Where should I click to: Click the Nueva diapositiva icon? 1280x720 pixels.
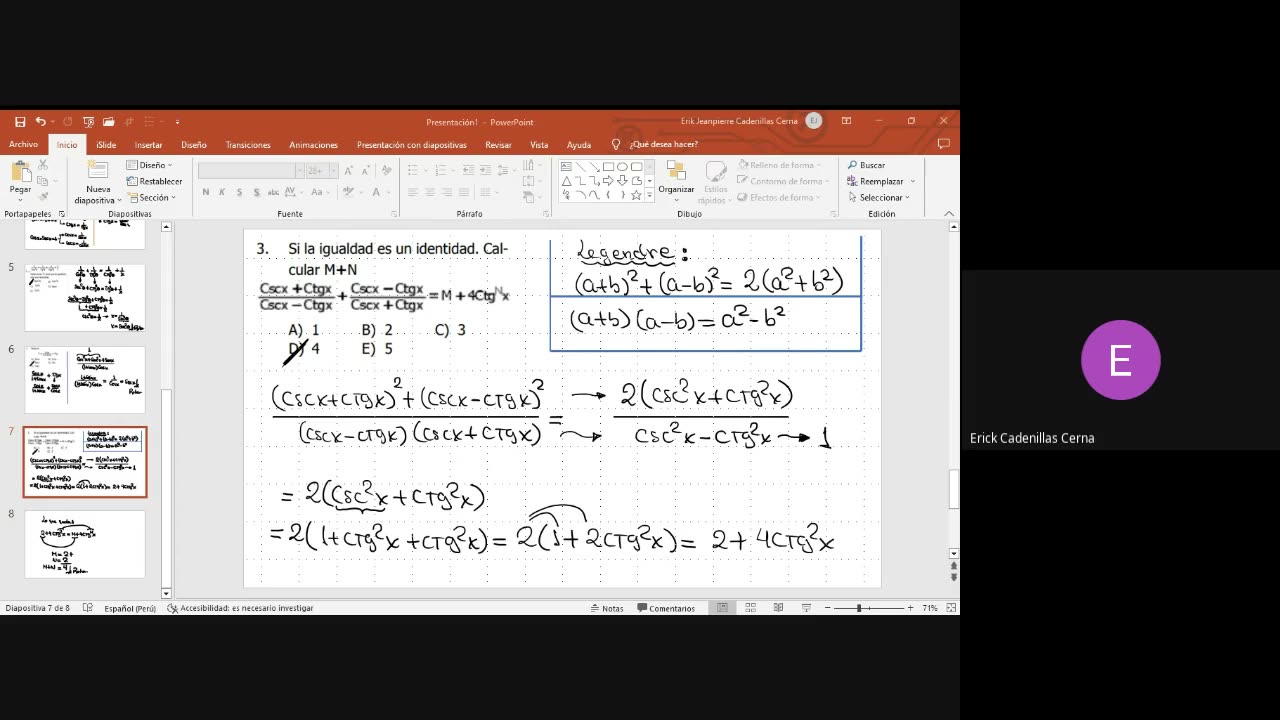coord(98,171)
